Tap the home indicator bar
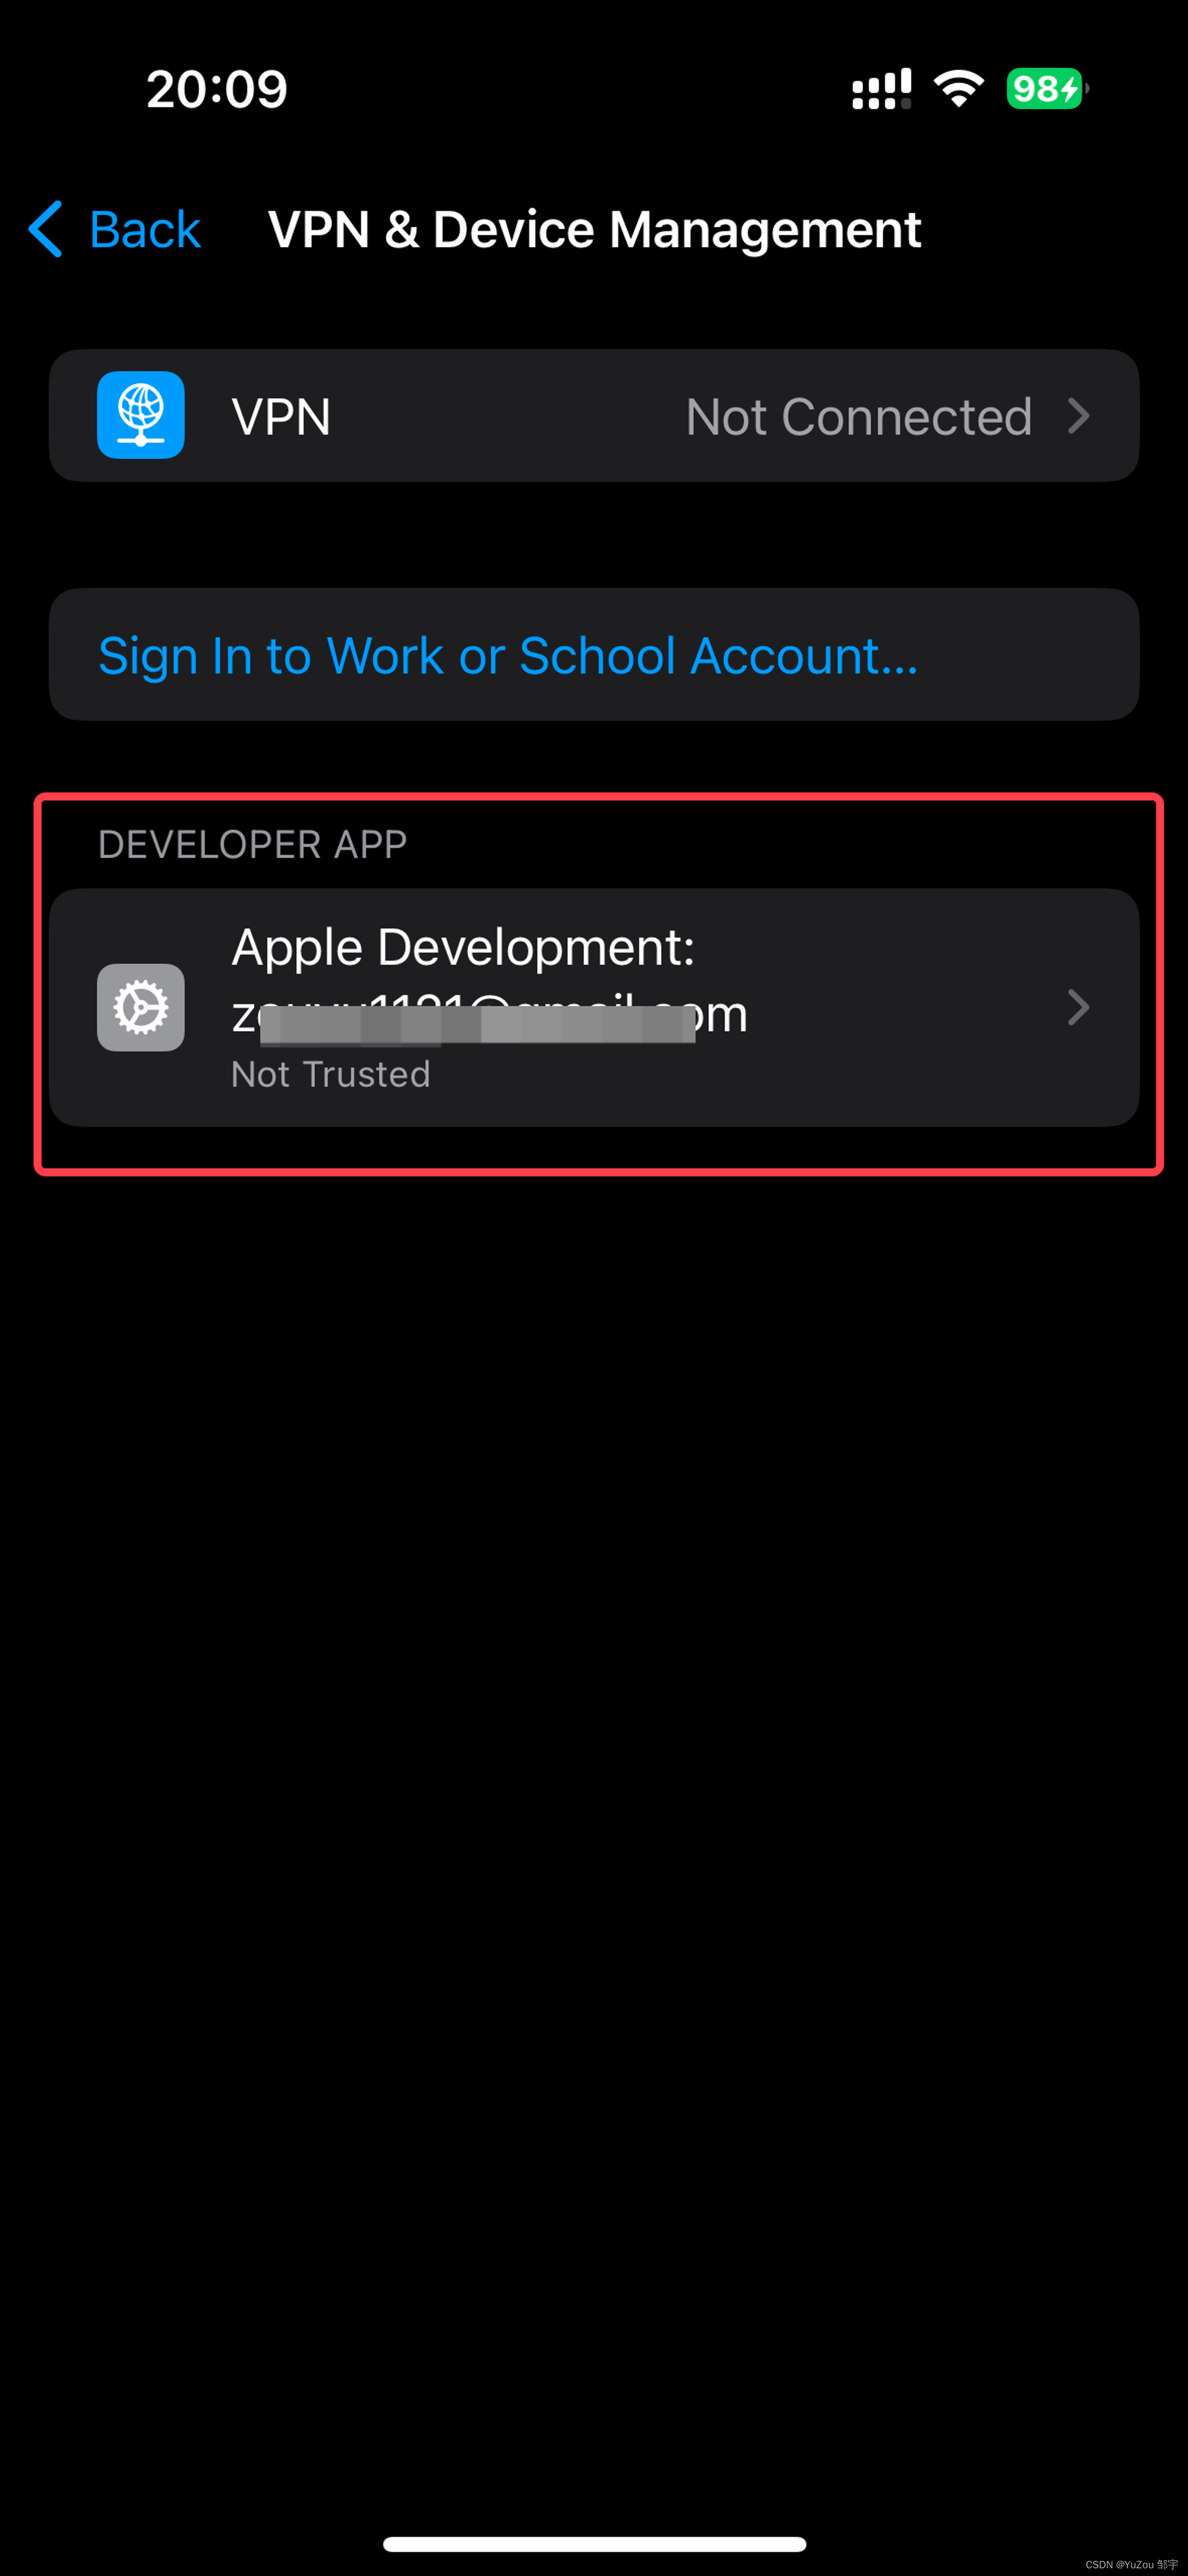1188x2576 pixels. (594, 2544)
